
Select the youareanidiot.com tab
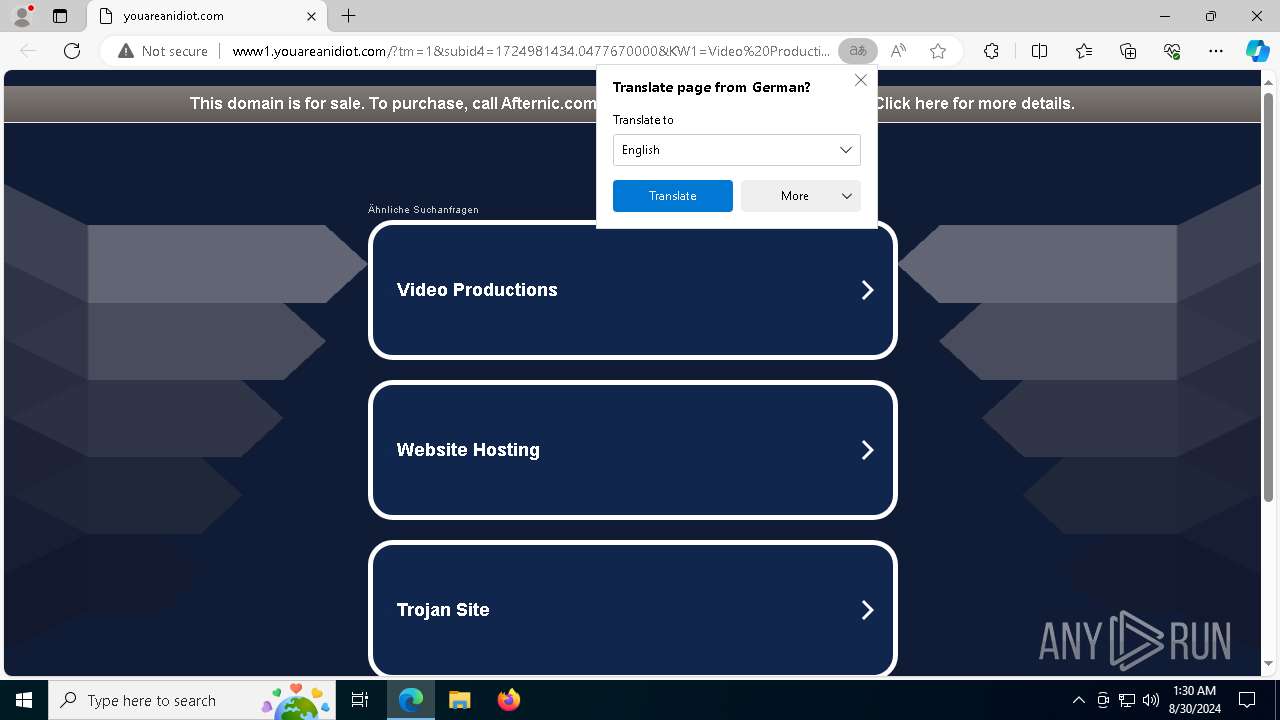[207, 16]
